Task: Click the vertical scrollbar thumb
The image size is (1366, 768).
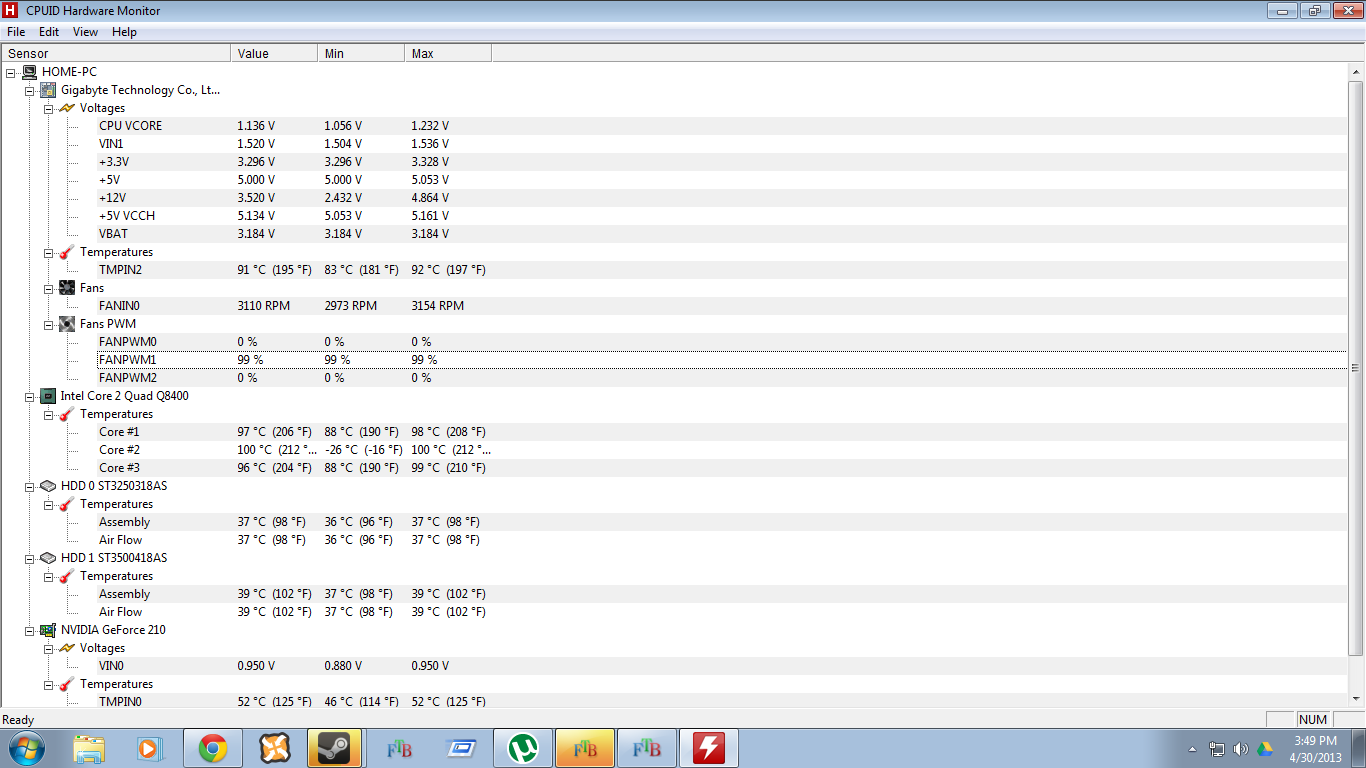Action: (1356, 368)
